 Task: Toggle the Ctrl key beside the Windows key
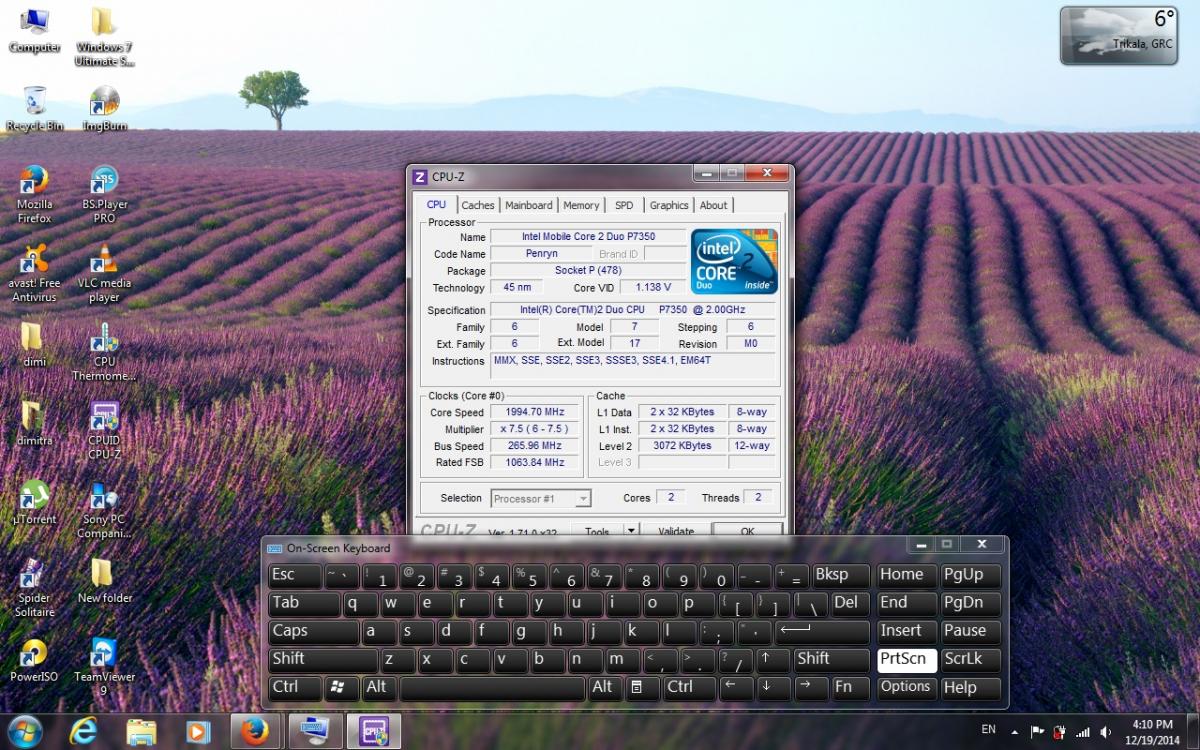pyautogui.click(x=295, y=687)
